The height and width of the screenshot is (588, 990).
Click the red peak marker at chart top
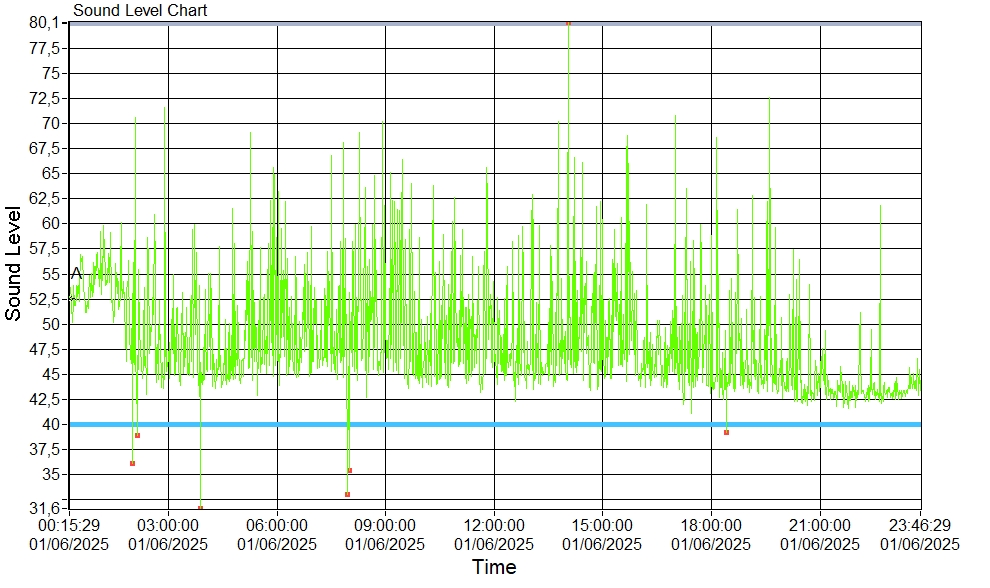(x=568, y=22)
